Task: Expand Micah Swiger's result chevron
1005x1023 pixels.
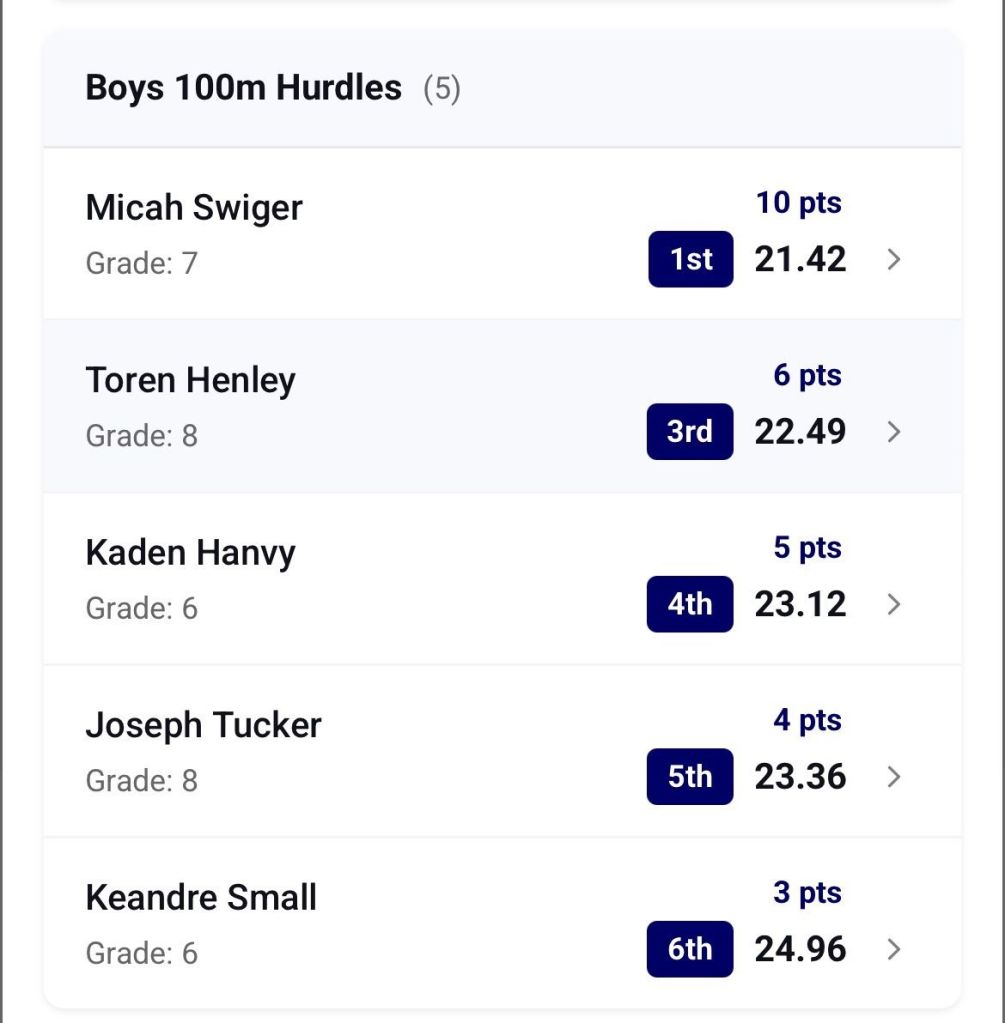Action: click(894, 260)
